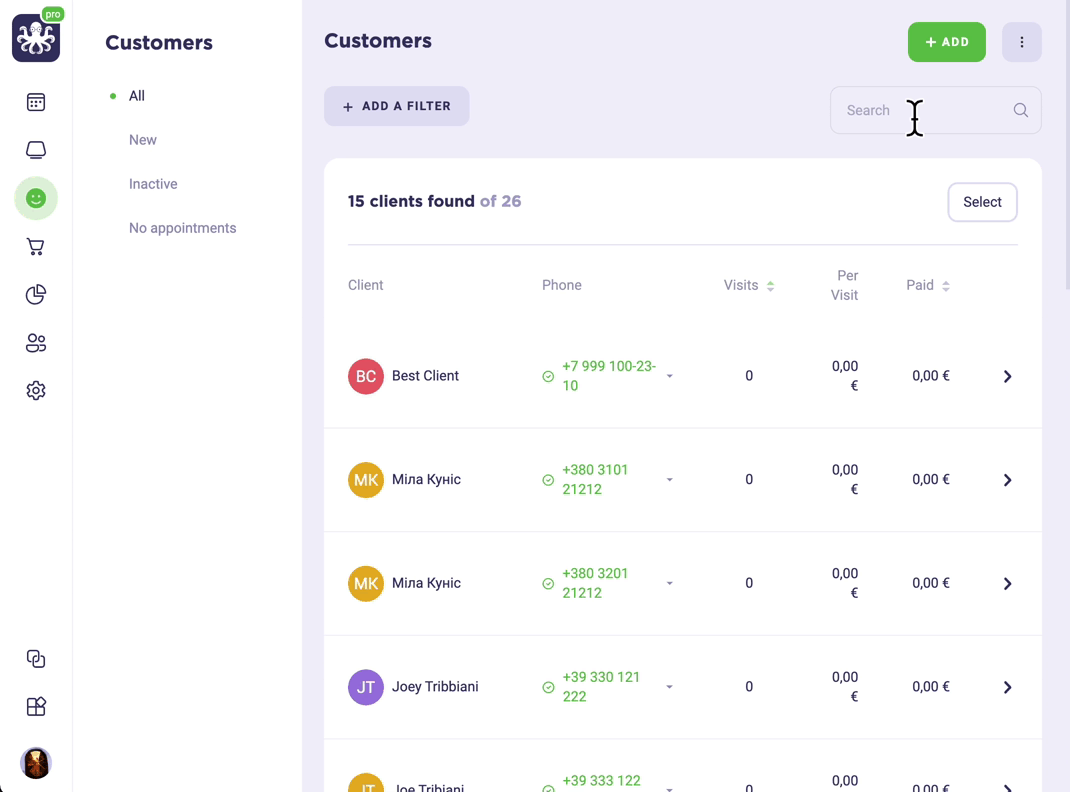Image resolution: width=1070 pixels, height=792 pixels.
Task: Click the user profile avatar
Action: (x=35, y=763)
